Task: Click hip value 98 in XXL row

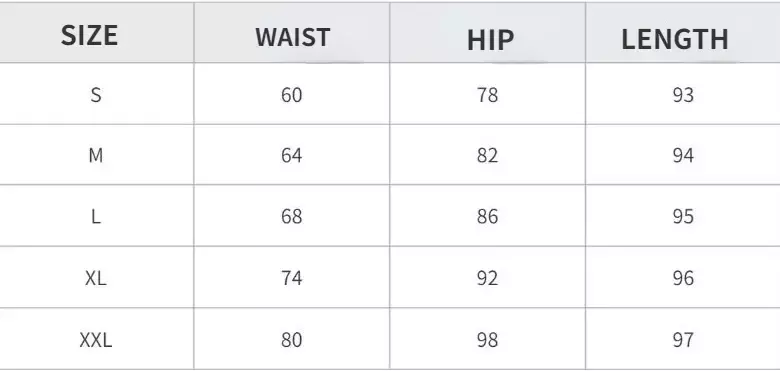Action: pyautogui.click(x=487, y=340)
